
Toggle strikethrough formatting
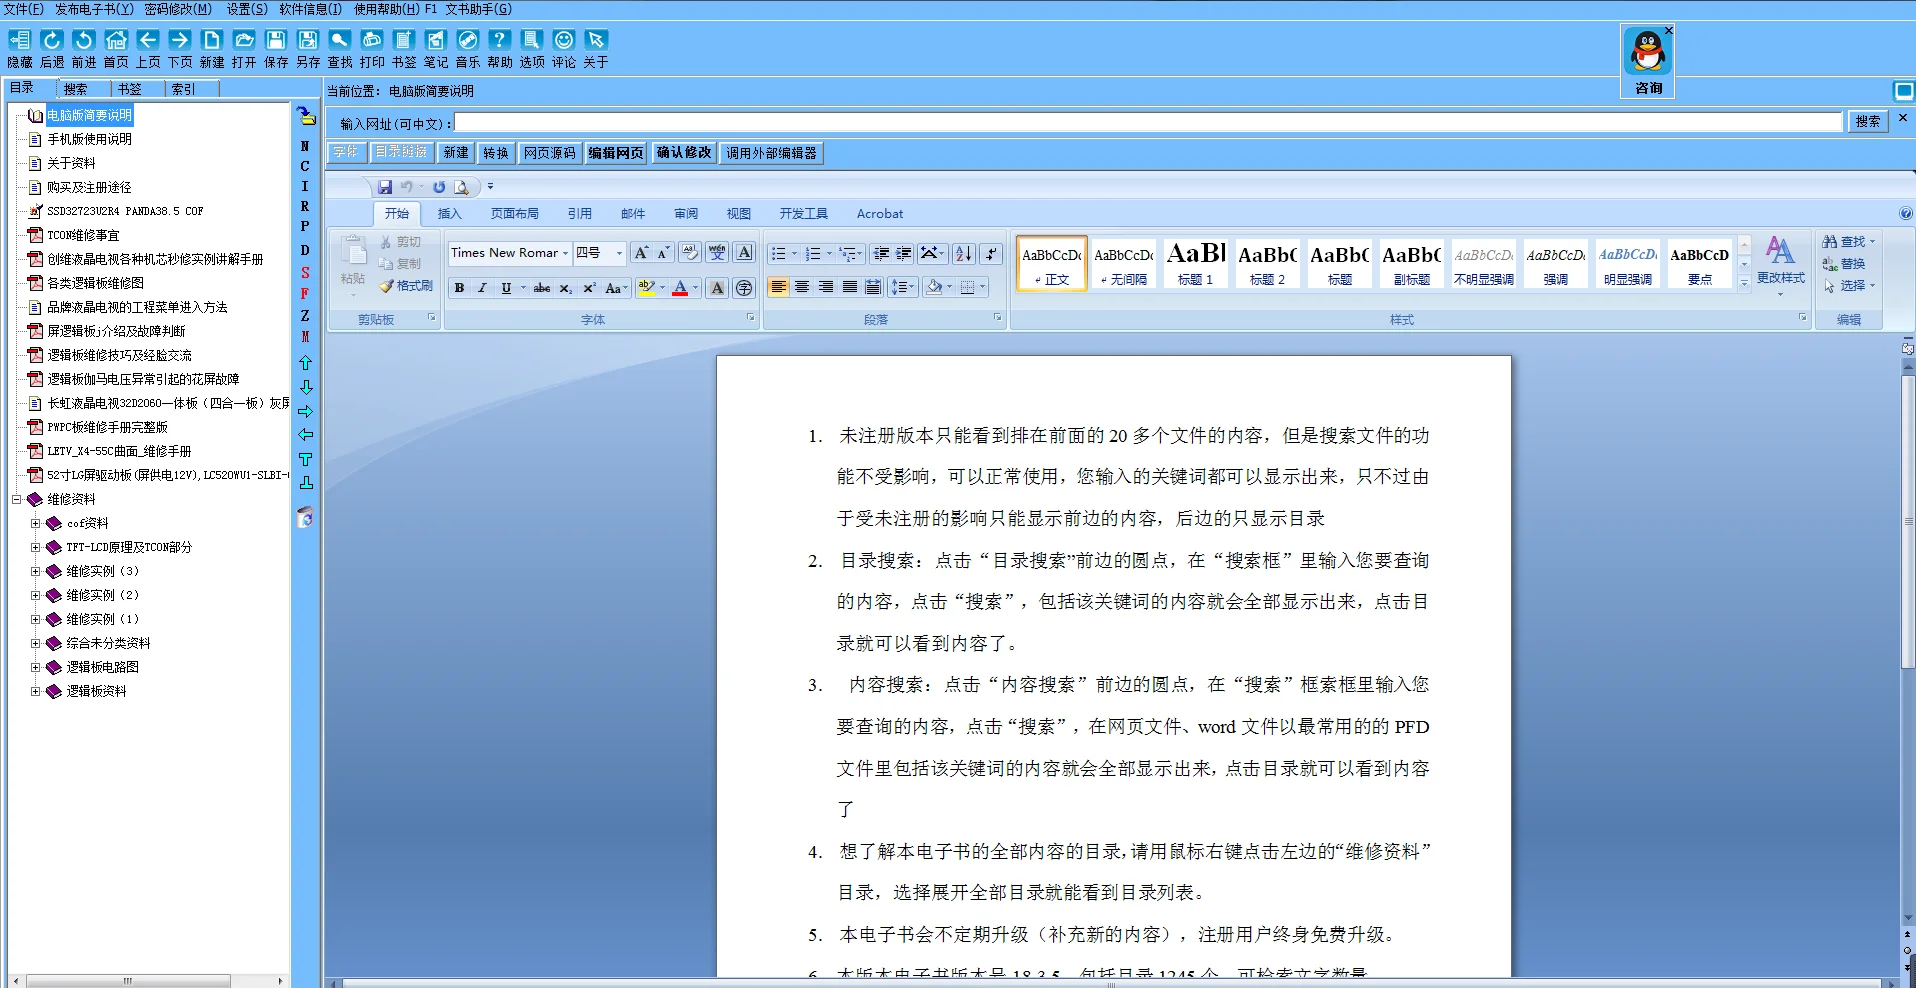tap(542, 288)
